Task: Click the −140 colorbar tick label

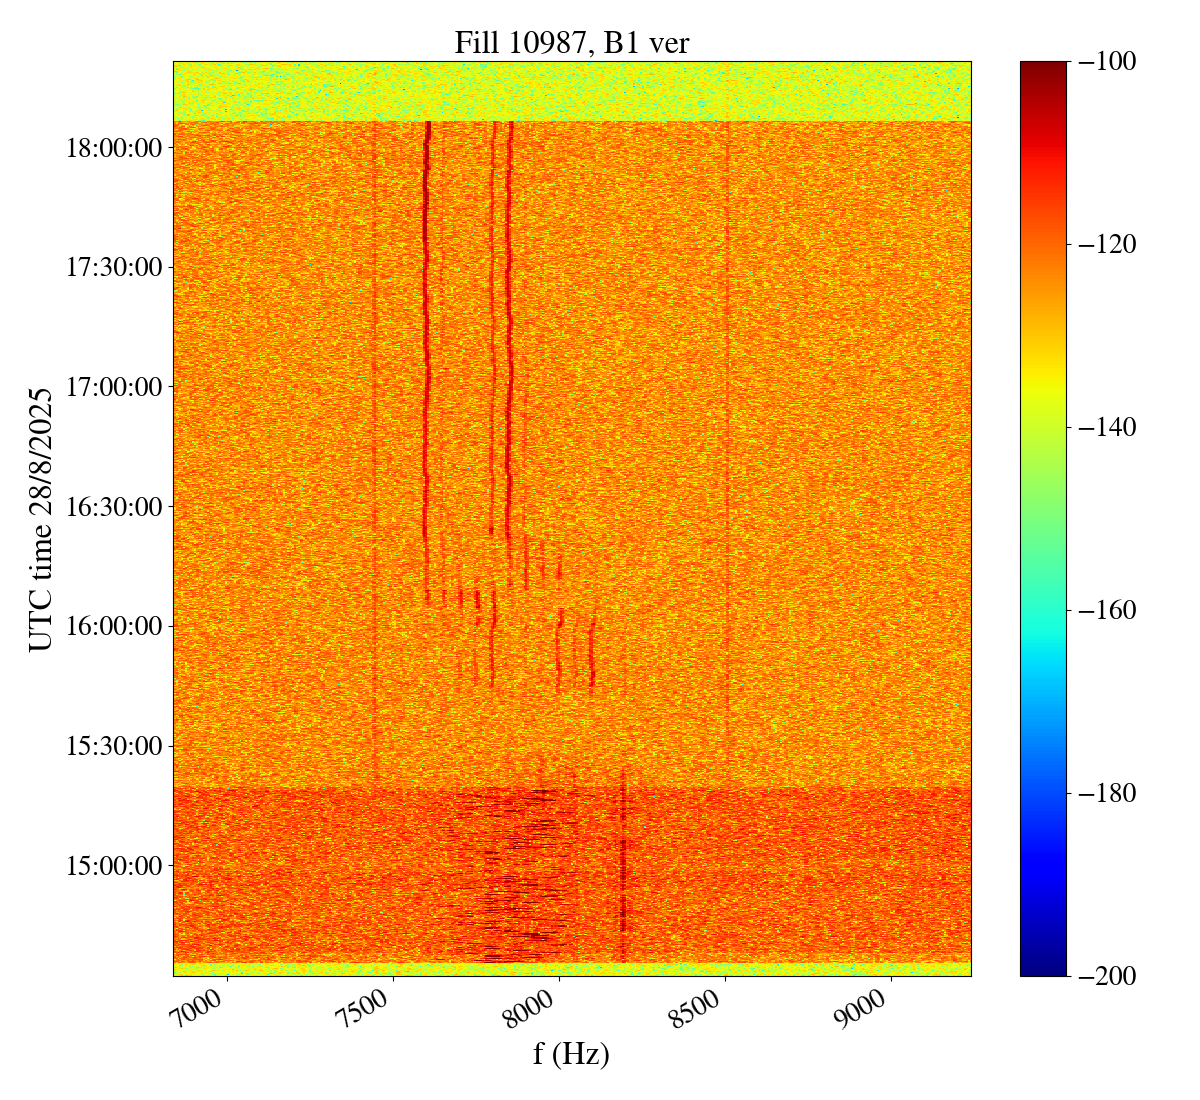Action: [x=1108, y=427]
